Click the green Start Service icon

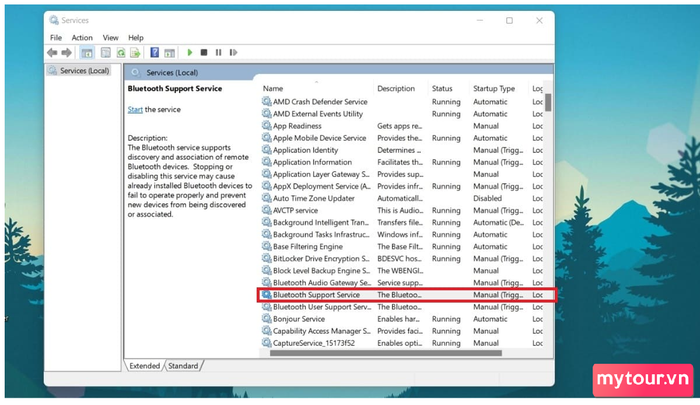[x=190, y=53]
